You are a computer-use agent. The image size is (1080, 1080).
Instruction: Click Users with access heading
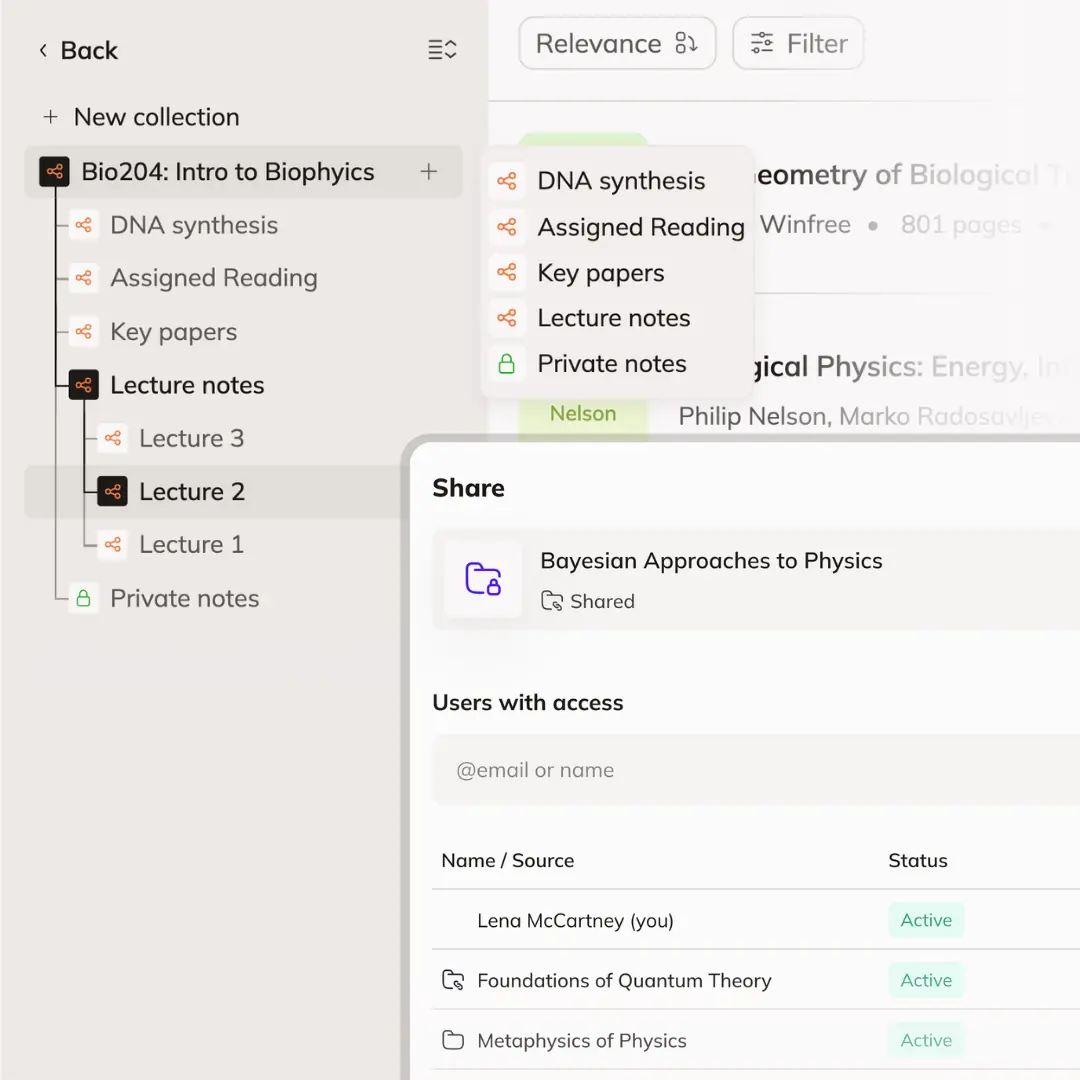click(528, 703)
